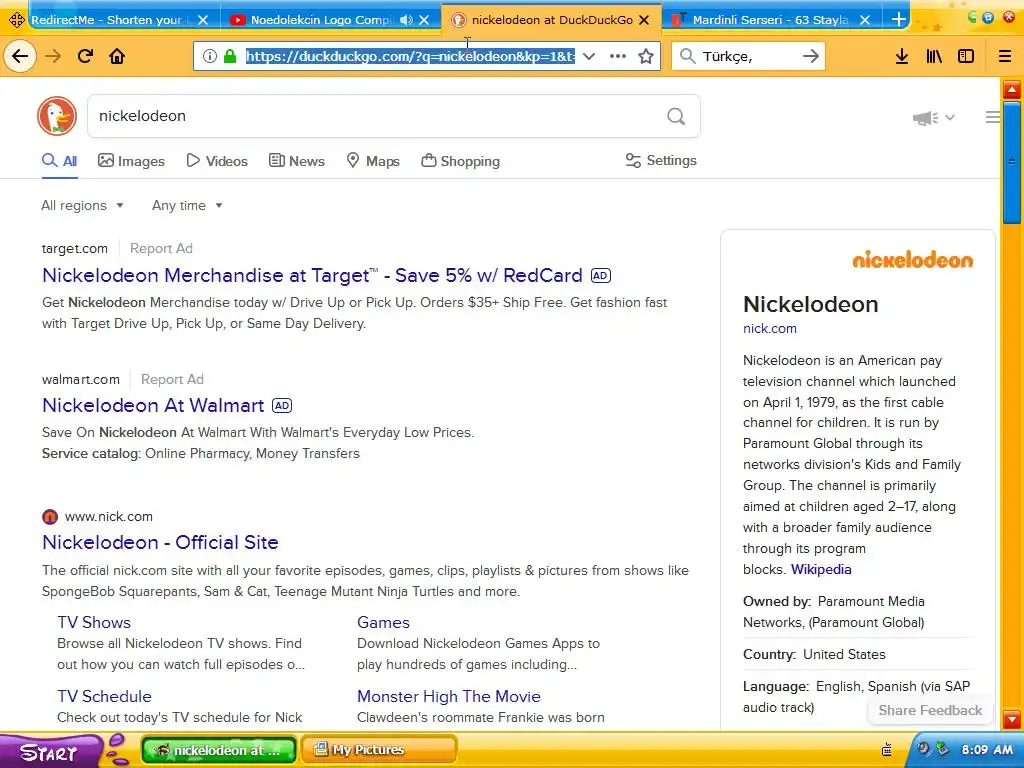Screen dimensions: 1024x768
Task: Bookmark this page with the star
Action: pos(646,56)
